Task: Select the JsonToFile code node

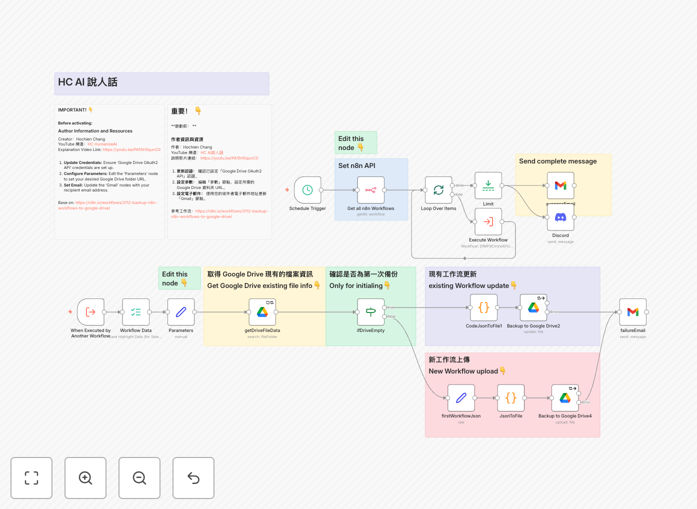Action: 511,397
